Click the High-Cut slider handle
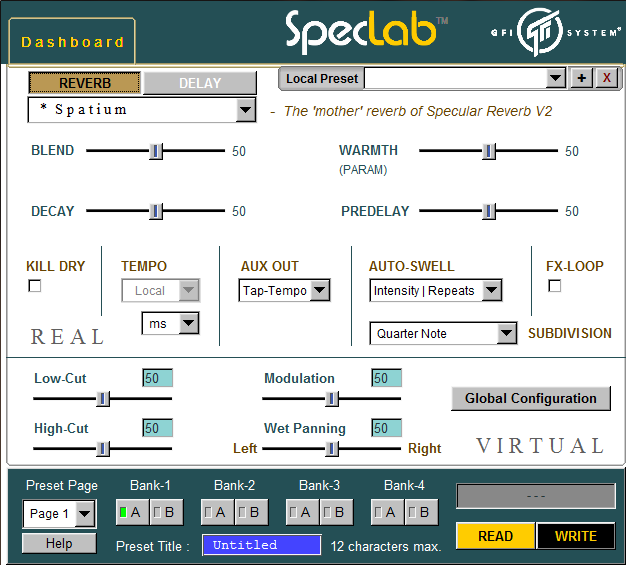 [103, 449]
